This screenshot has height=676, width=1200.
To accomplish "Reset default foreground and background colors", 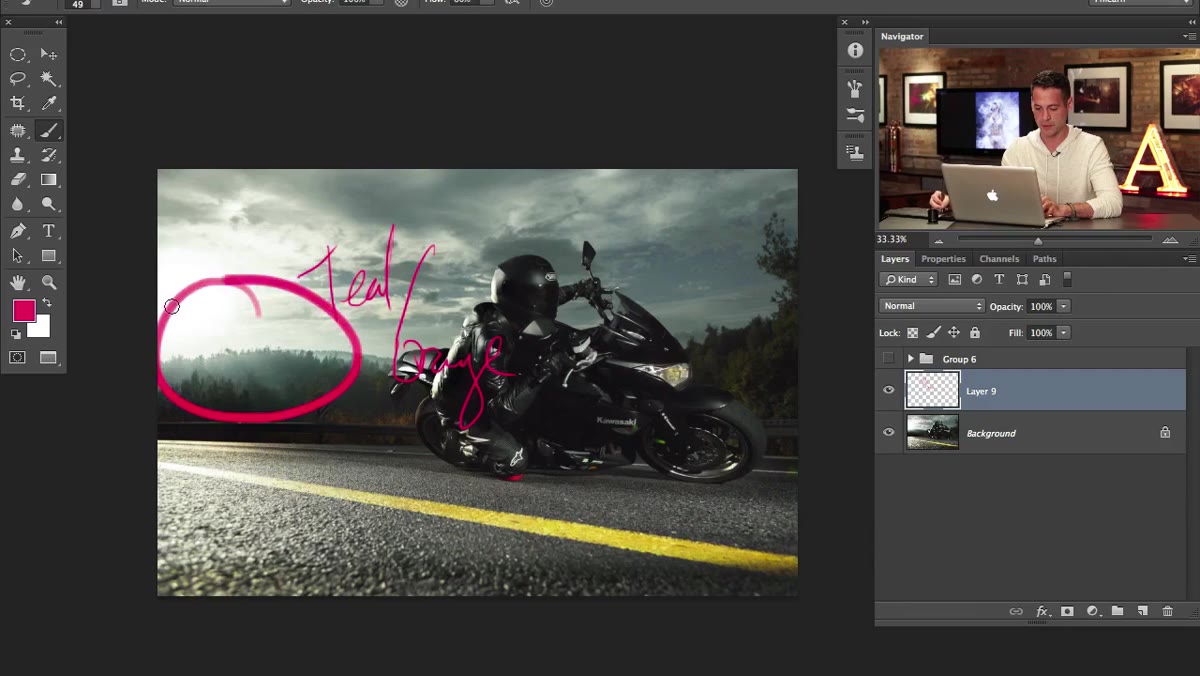I will click(16, 334).
